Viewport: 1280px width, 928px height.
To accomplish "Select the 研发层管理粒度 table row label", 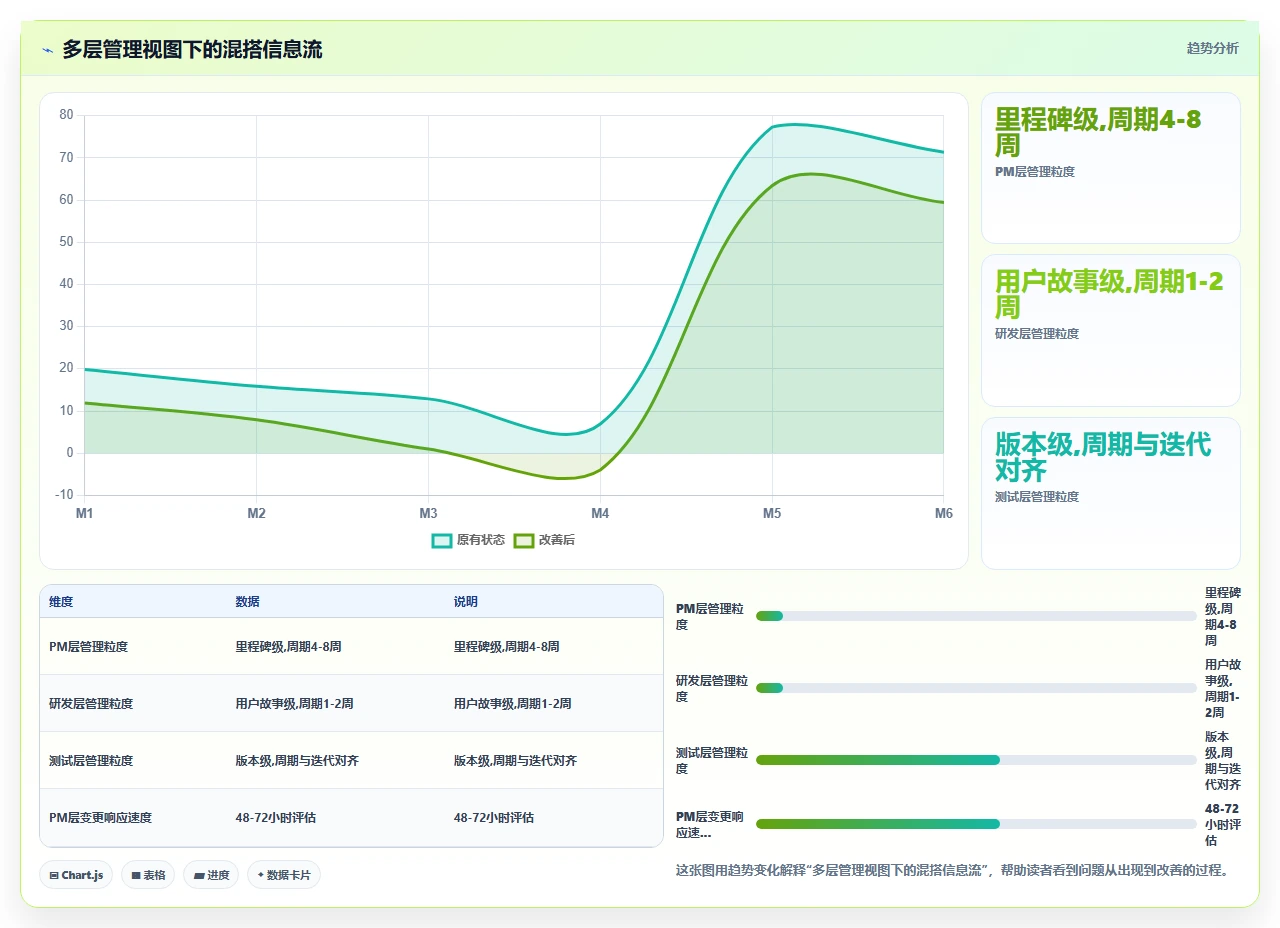I will pyautogui.click(x=91, y=704).
